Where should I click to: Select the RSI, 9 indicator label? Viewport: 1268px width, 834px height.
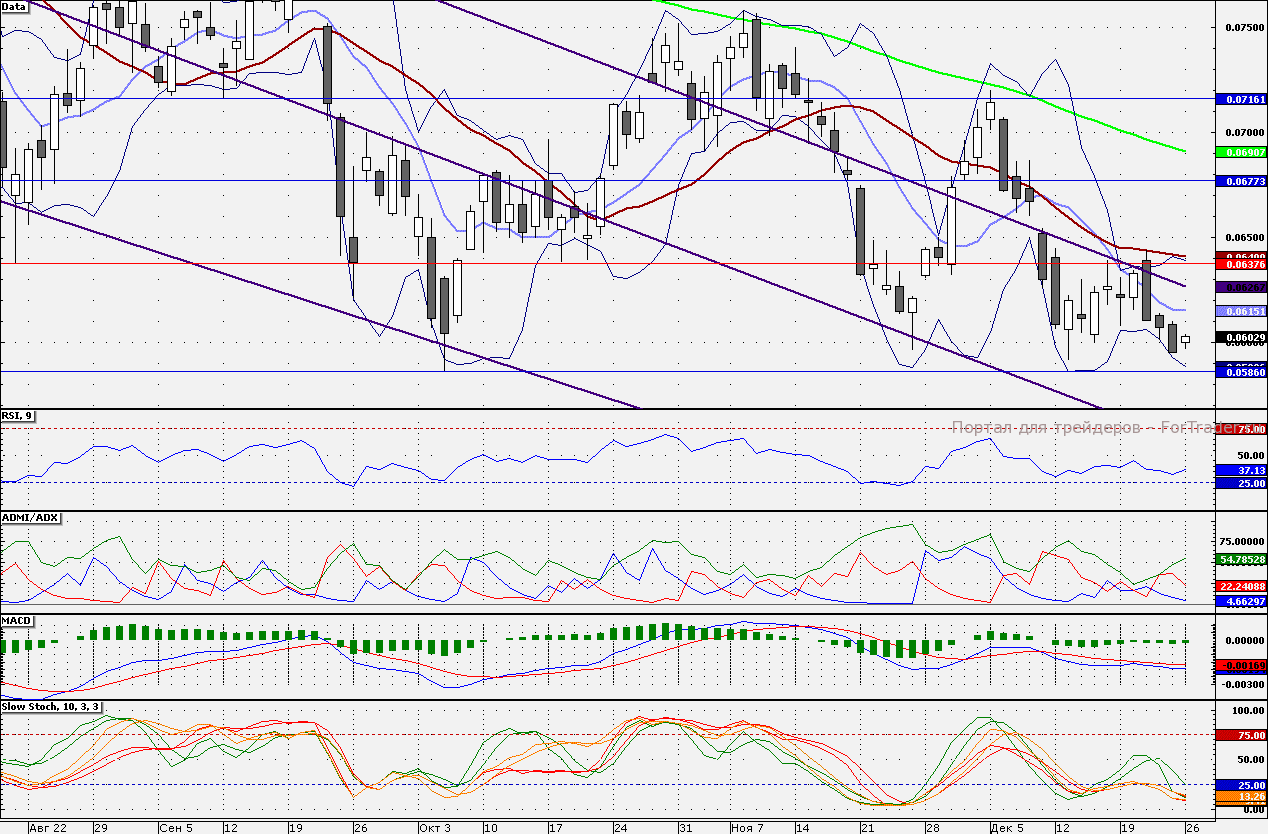tap(18, 416)
